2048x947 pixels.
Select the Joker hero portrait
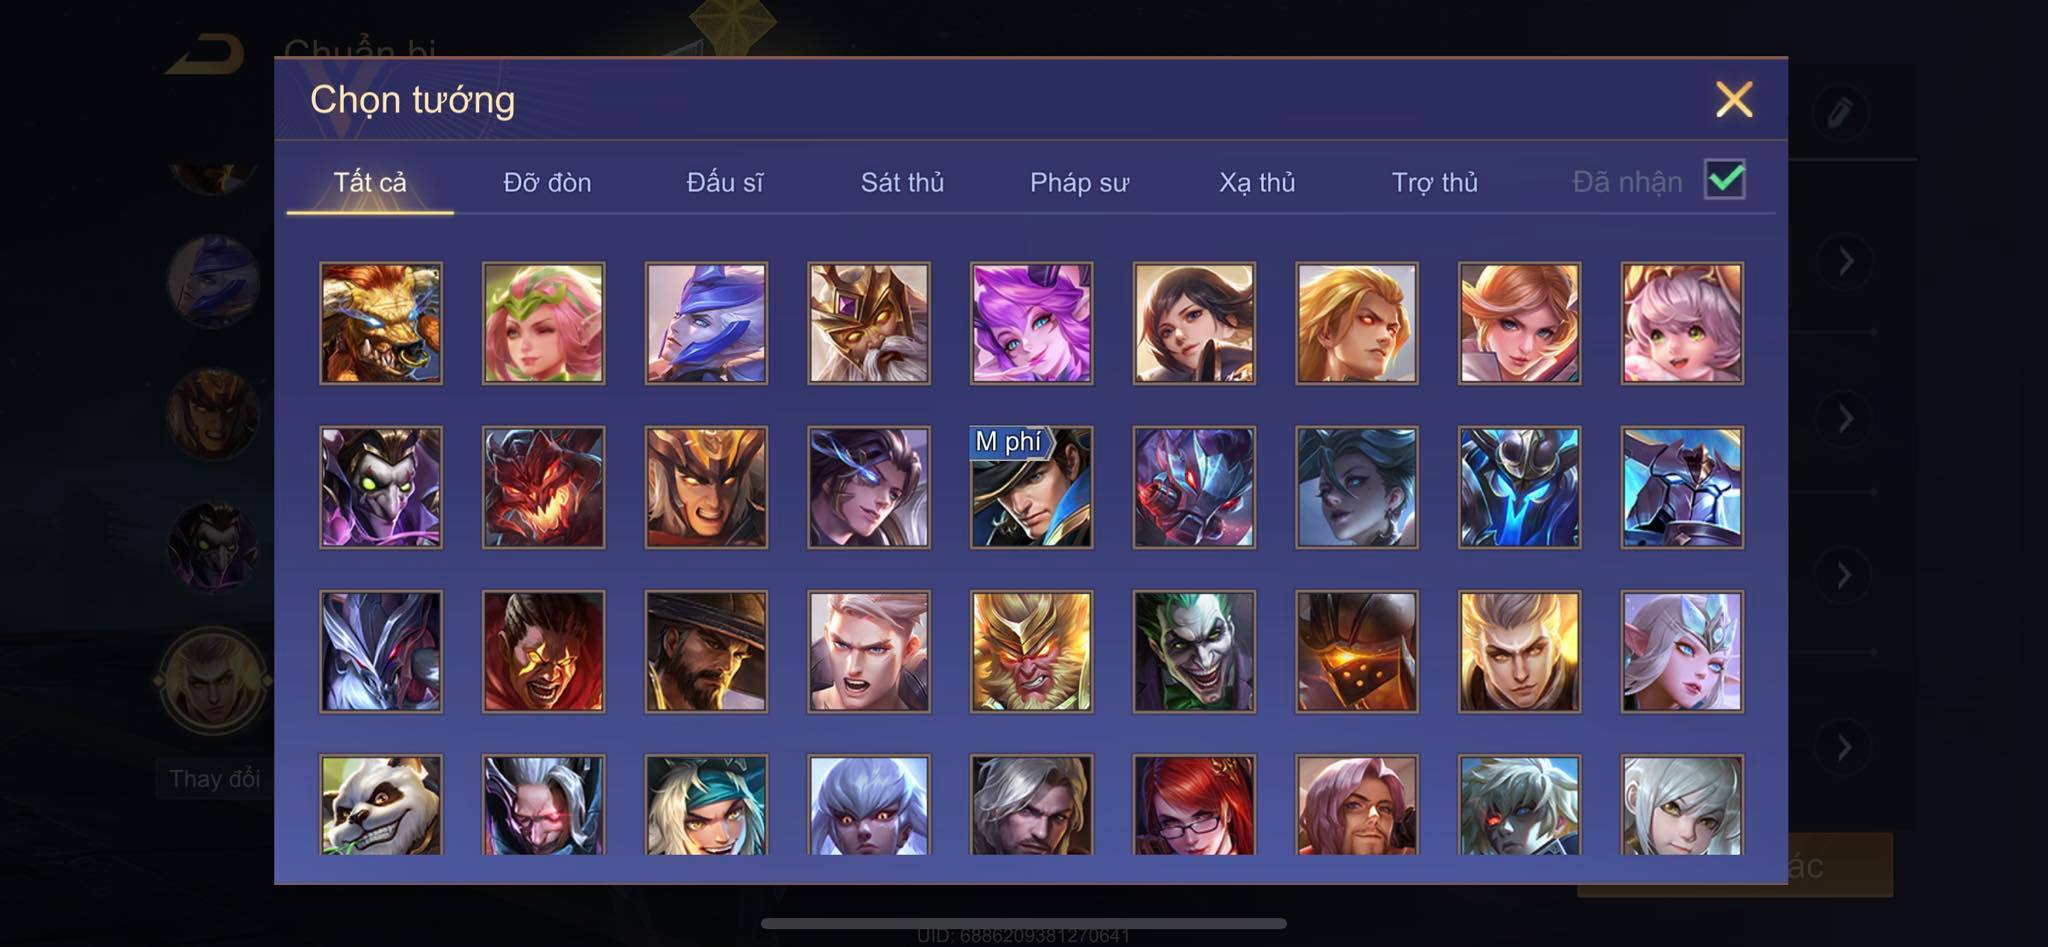pos(1194,651)
